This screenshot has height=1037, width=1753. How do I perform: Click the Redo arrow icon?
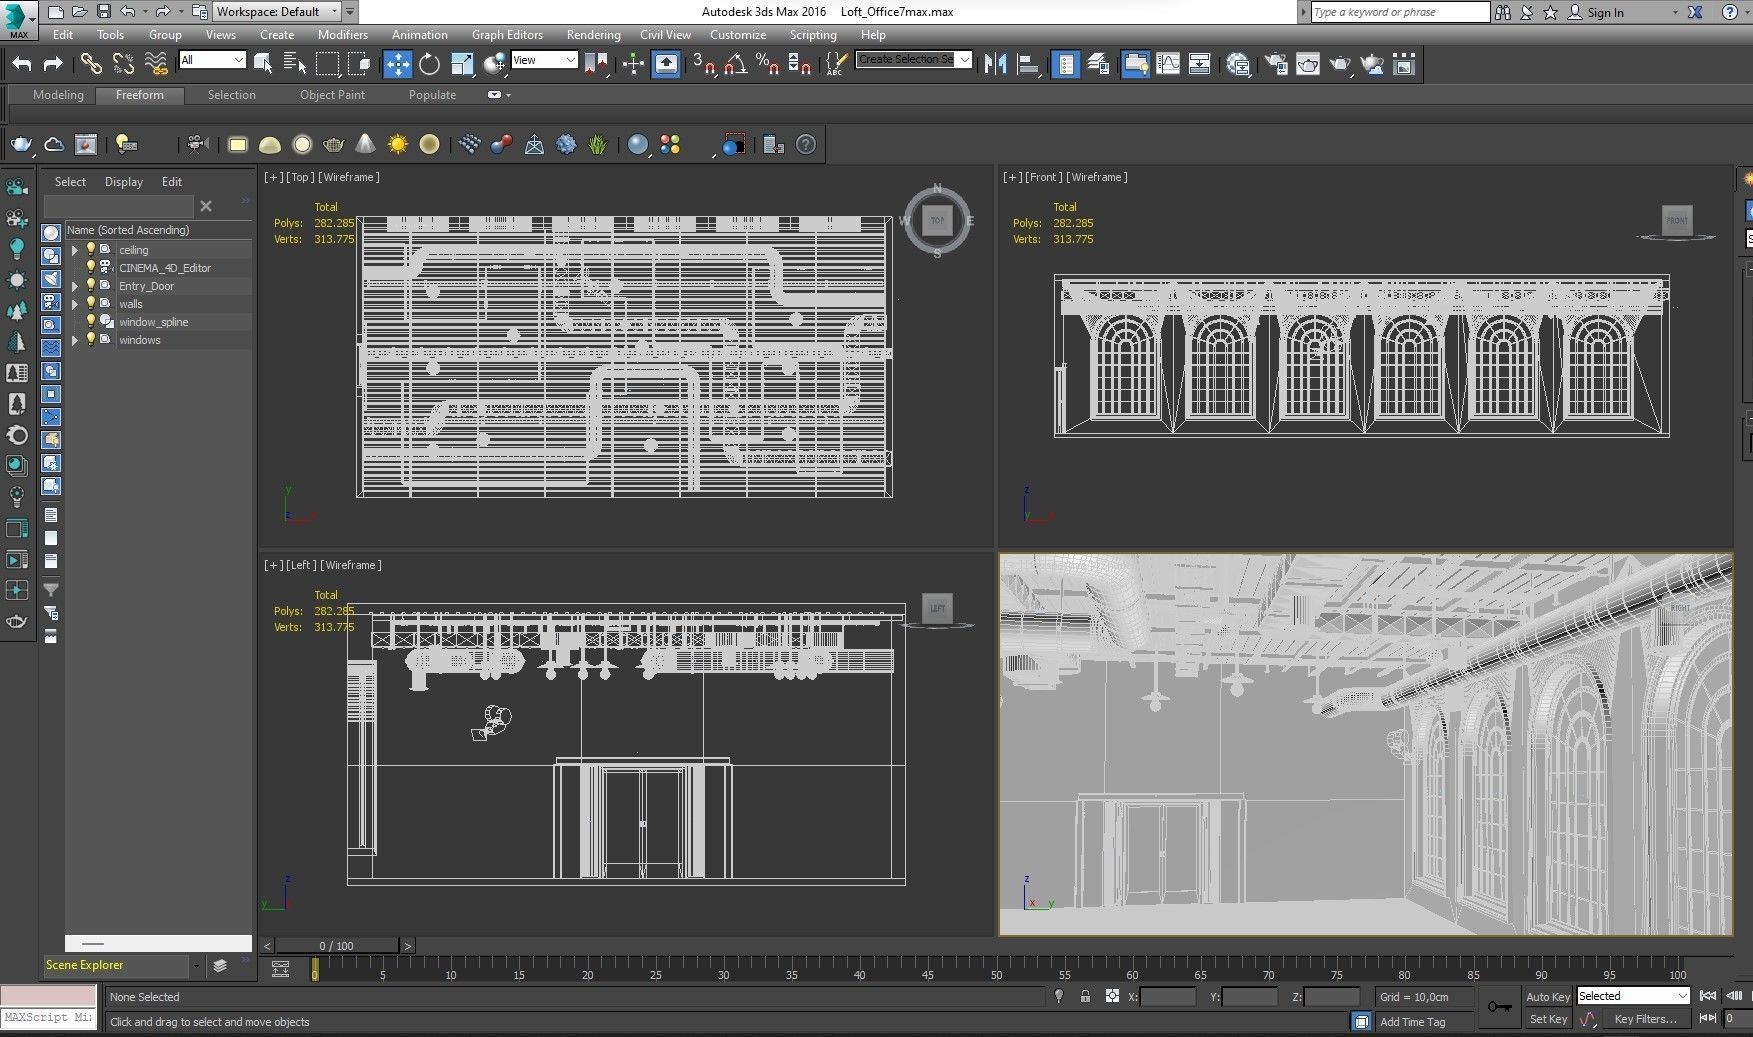pyautogui.click(x=53, y=64)
